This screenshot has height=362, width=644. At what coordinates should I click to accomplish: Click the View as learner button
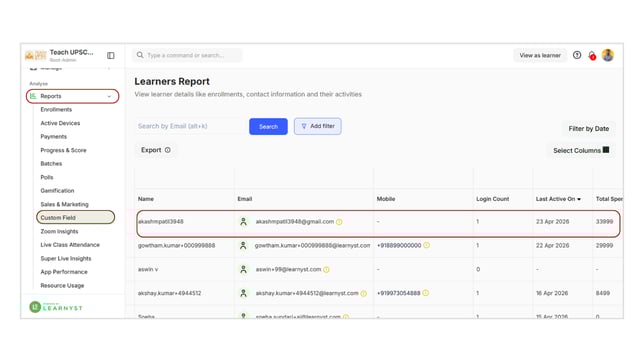coord(540,55)
